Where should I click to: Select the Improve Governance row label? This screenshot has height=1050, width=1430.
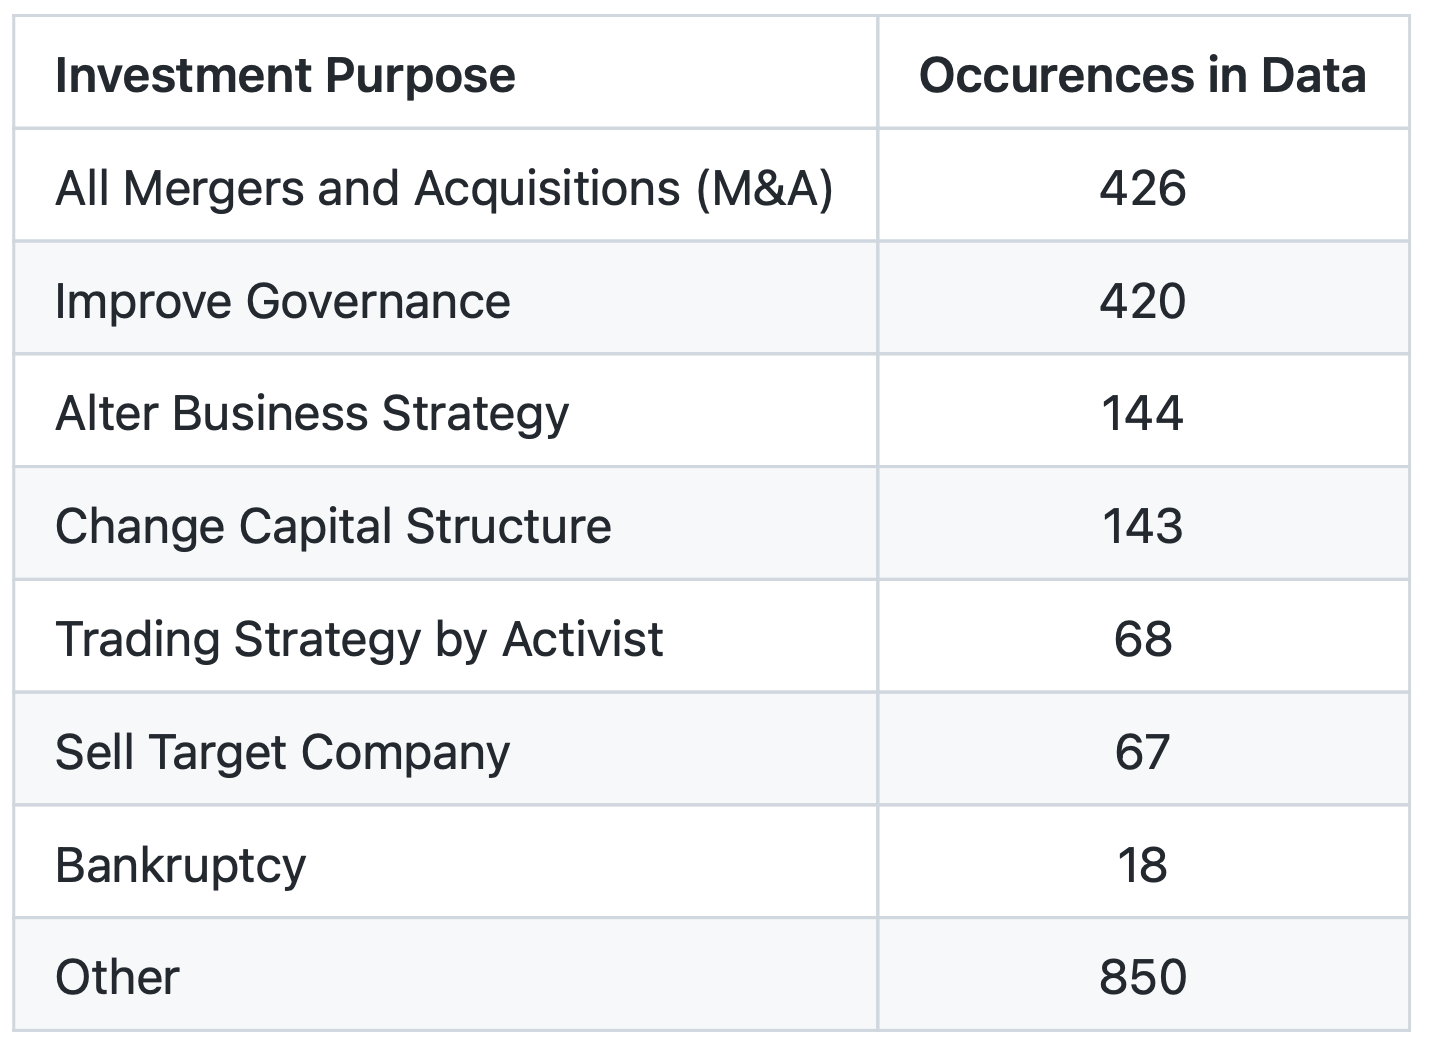pyautogui.click(x=283, y=301)
